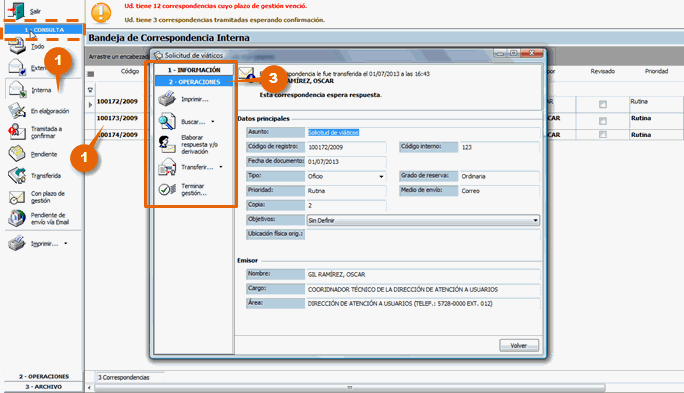Click Elaborar respuesta y/o derivación icon
This screenshot has width=684, height=393.
pos(167,144)
